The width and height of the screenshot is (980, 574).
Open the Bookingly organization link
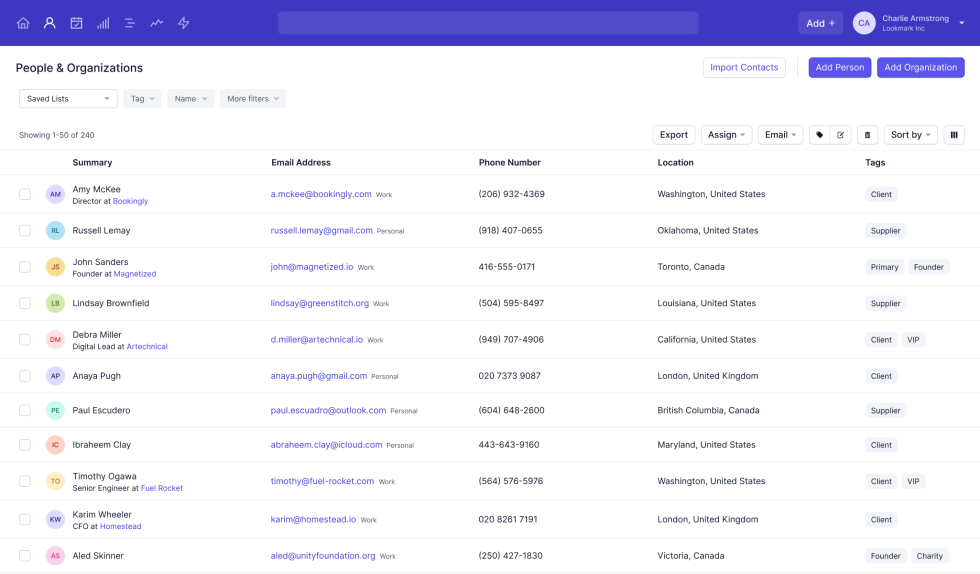coord(130,201)
